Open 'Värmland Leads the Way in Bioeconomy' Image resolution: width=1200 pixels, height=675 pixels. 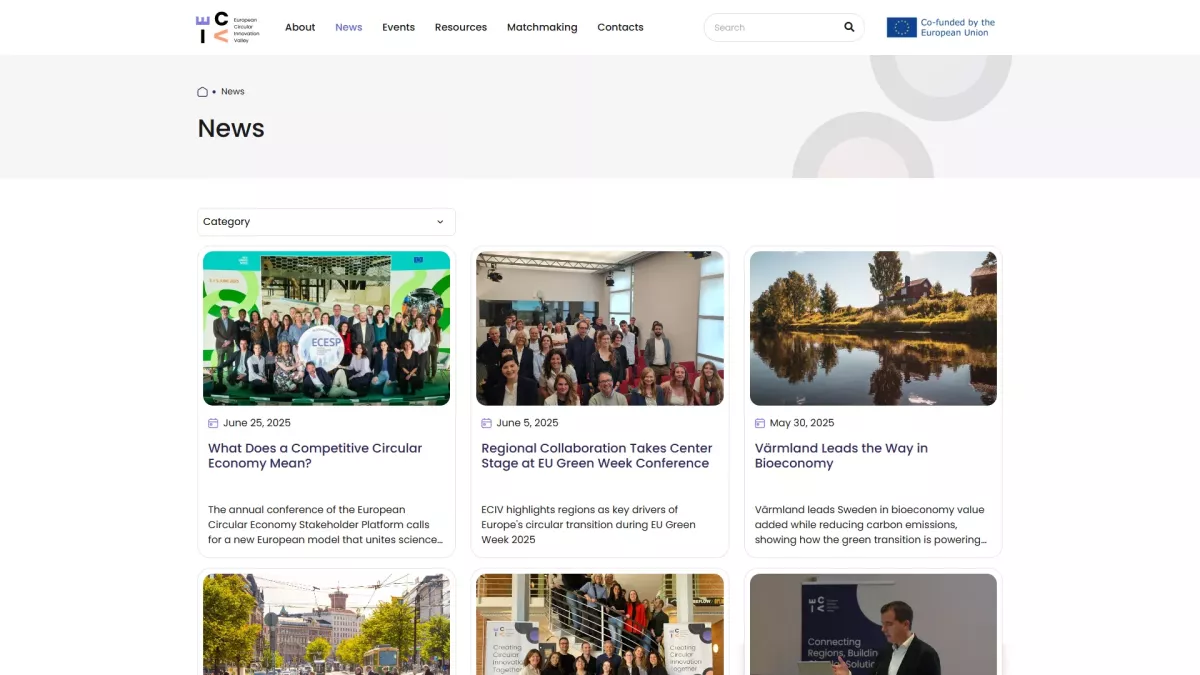pos(841,455)
